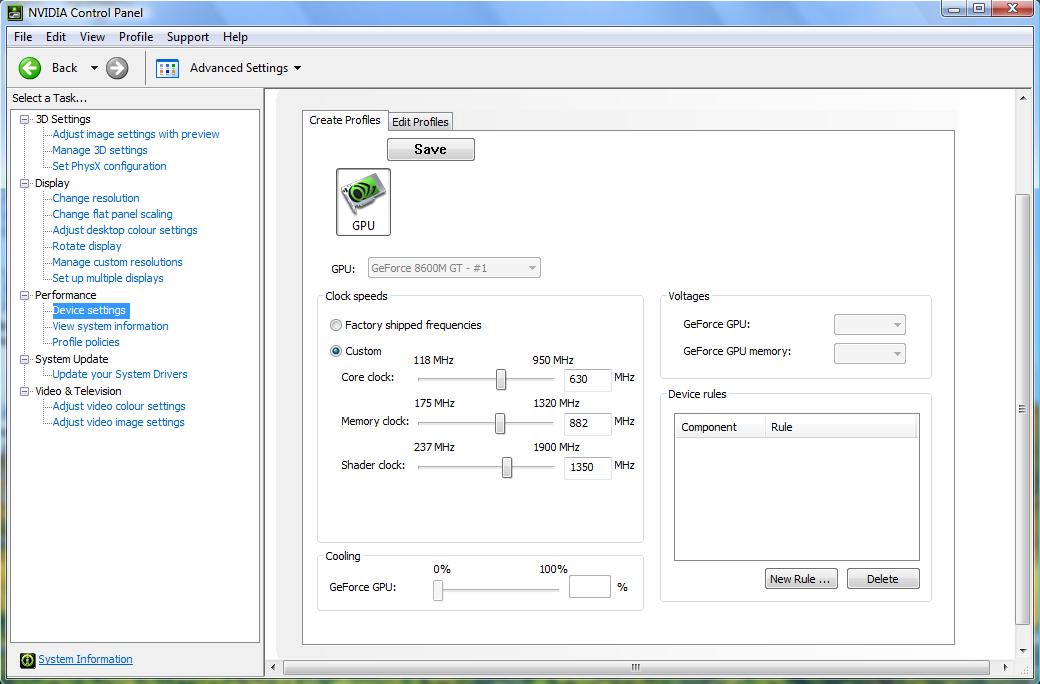This screenshot has width=1040, height=684.
Task: Open the GeForce GPU memory voltage dropdown
Action: [x=870, y=353]
